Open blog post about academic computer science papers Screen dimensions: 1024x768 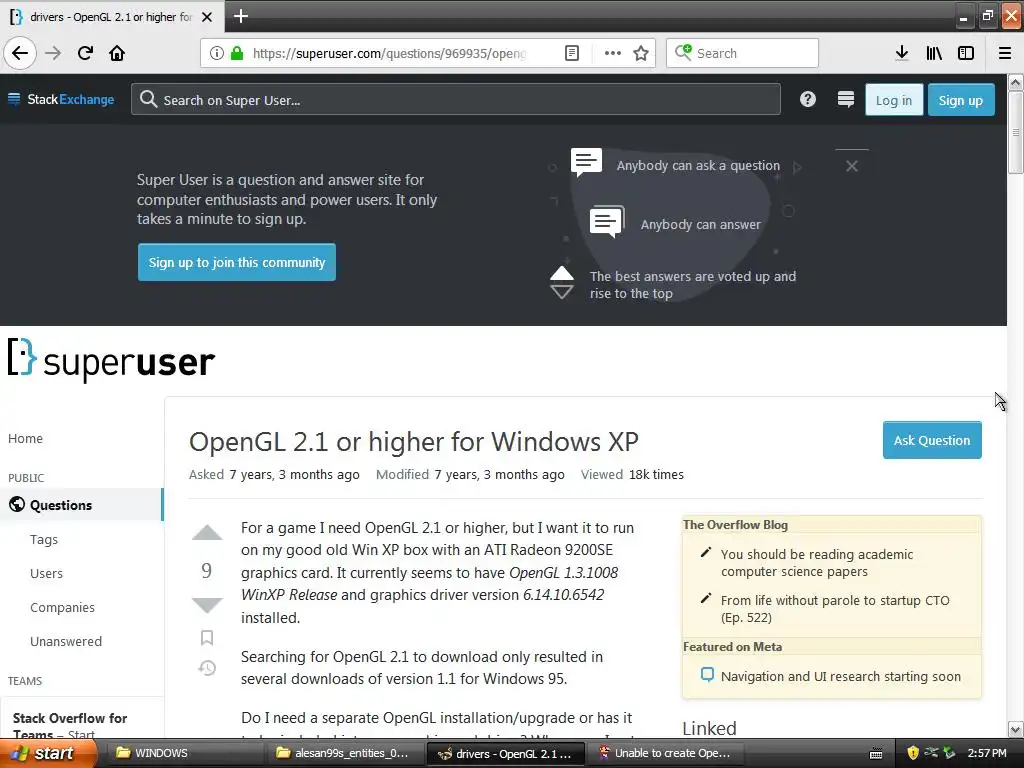pos(816,563)
